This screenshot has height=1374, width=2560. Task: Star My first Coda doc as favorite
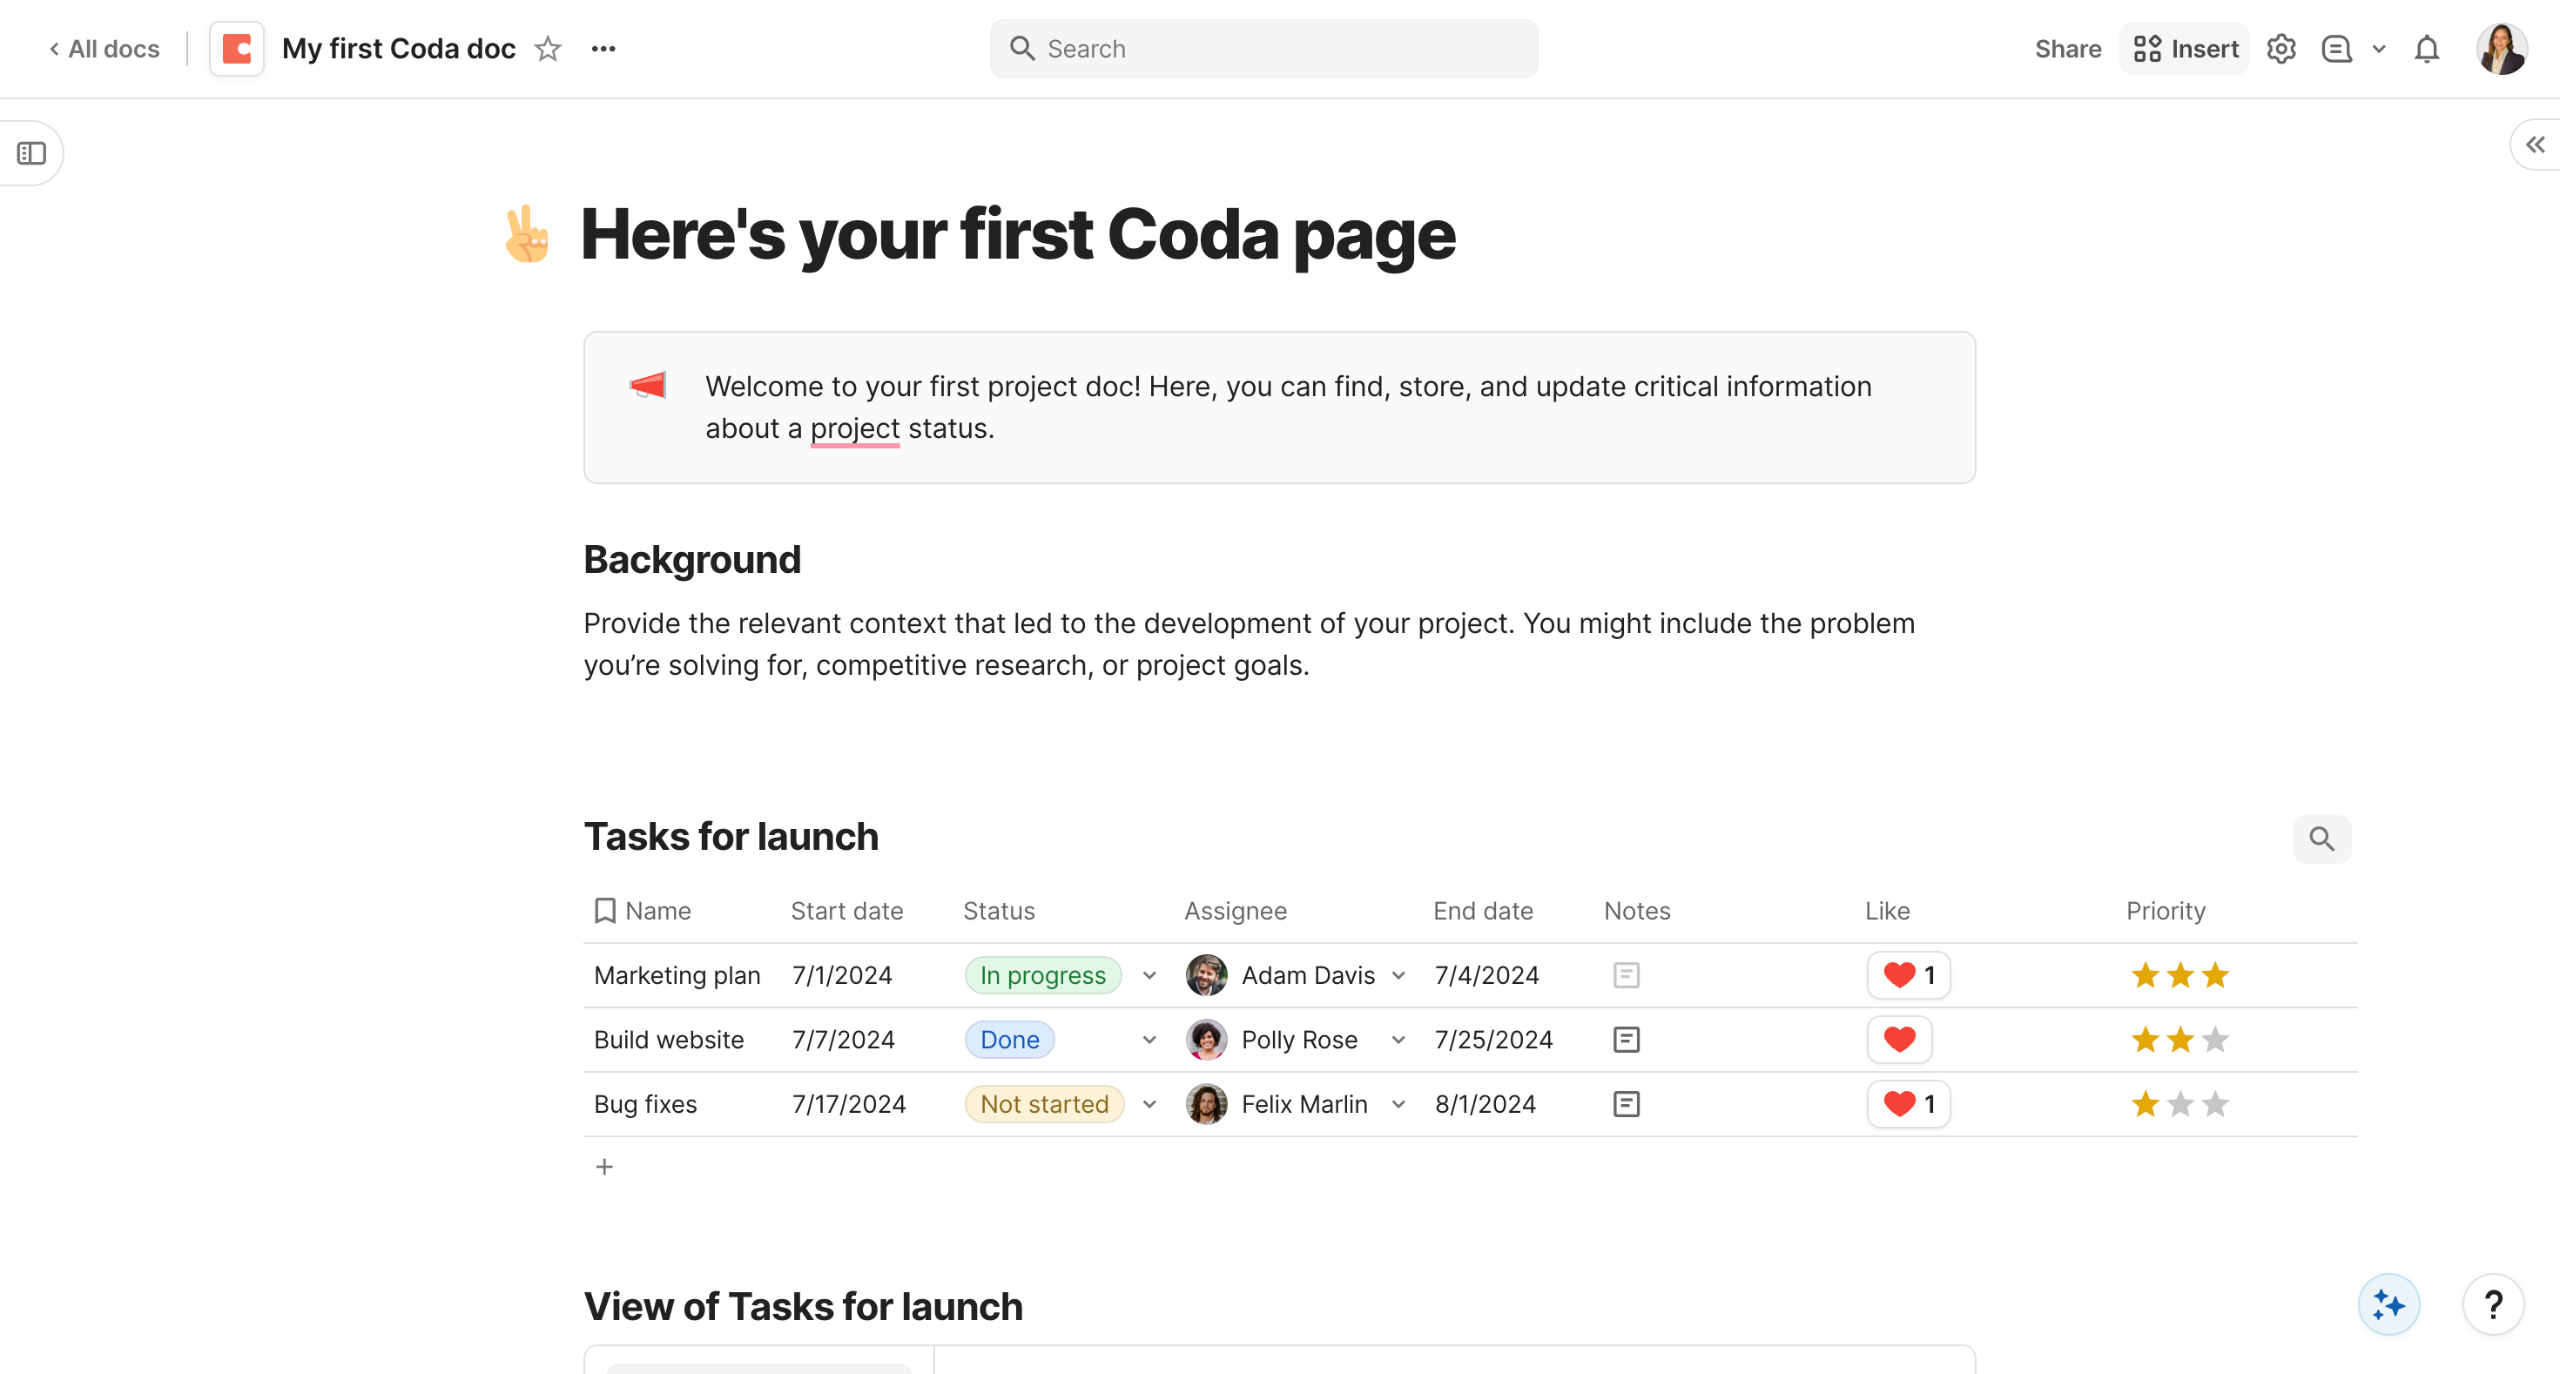(548, 49)
